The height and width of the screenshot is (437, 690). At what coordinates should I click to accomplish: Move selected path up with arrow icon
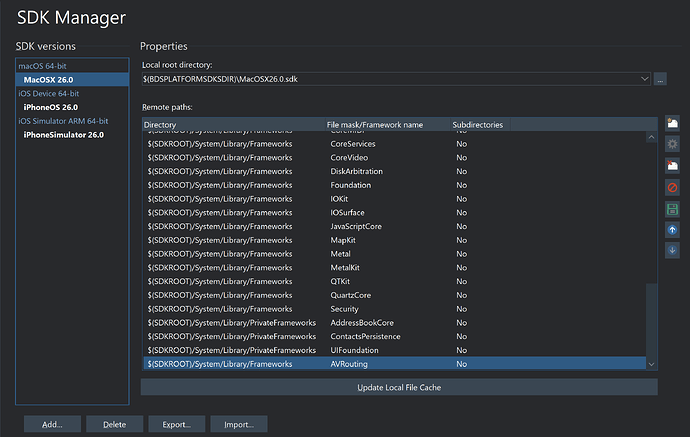pos(672,229)
